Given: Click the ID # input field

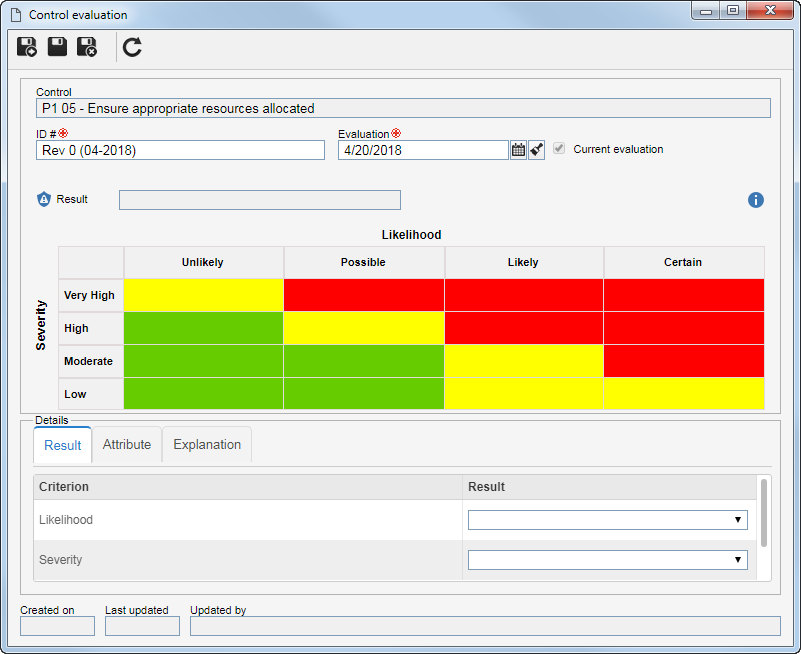Looking at the screenshot, I should [180, 150].
